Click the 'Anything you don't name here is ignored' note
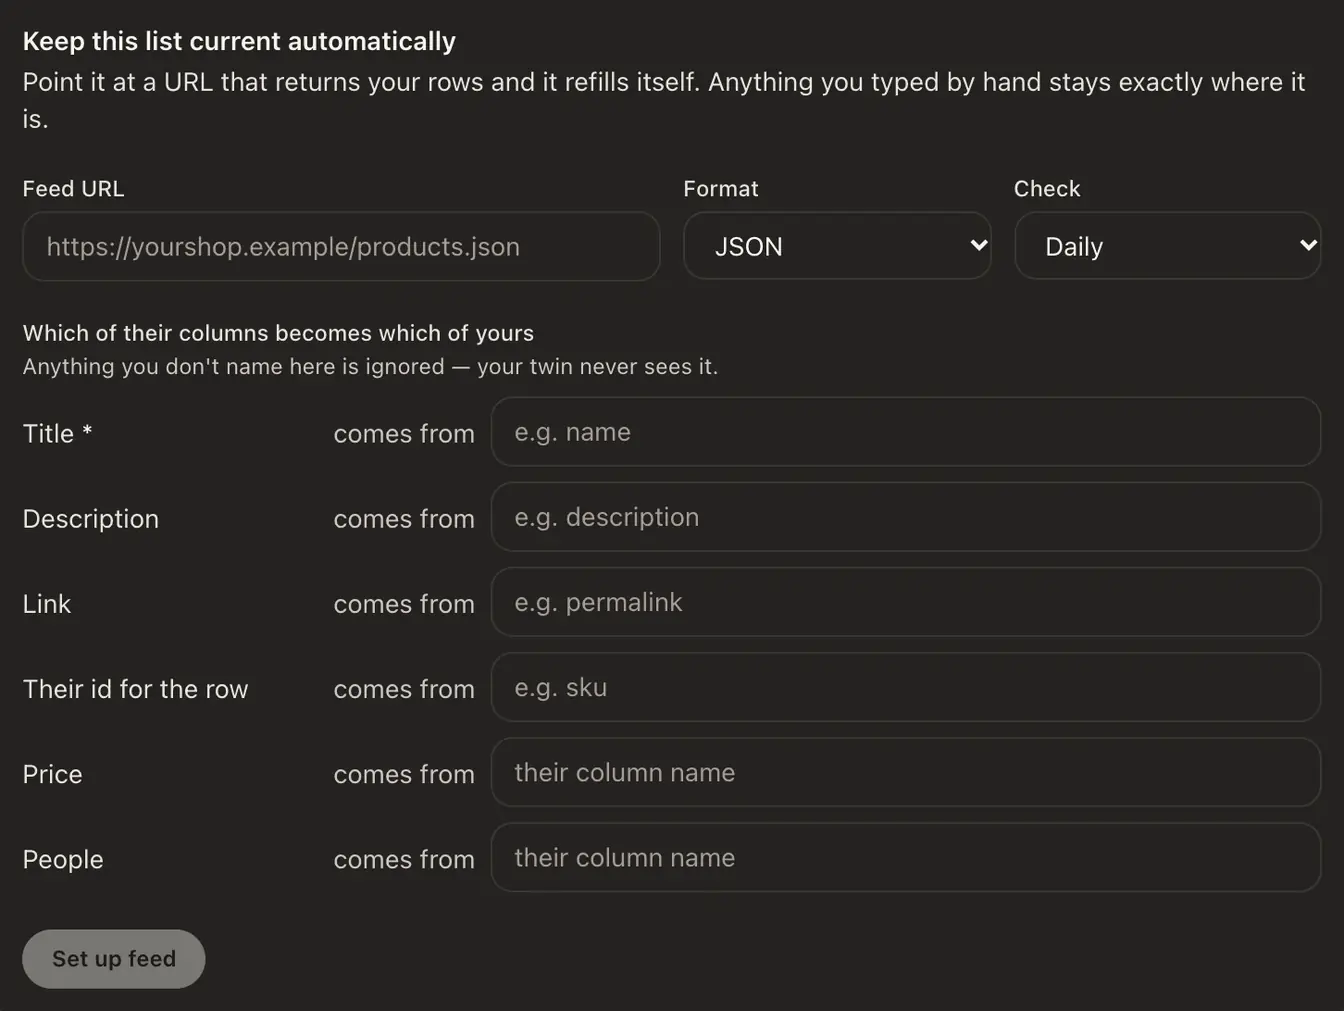The height and width of the screenshot is (1011, 1344). (370, 367)
